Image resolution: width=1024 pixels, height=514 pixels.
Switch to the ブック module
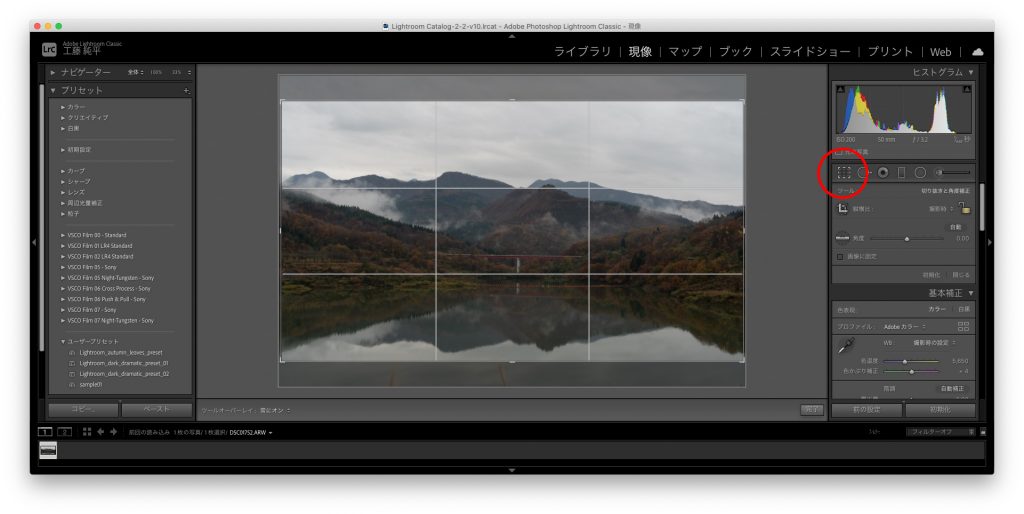[735, 52]
